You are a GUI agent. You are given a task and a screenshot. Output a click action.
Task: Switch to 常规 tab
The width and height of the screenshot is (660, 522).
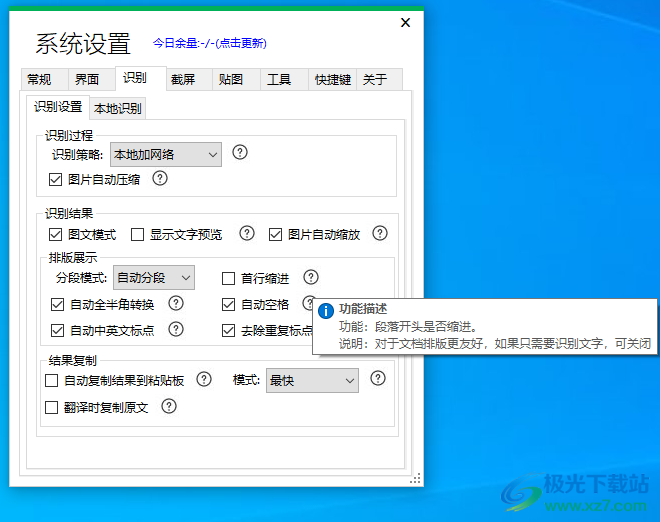coord(44,79)
